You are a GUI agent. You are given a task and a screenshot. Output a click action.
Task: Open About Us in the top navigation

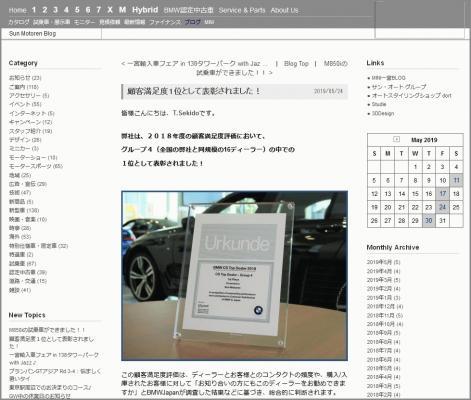click(x=284, y=10)
